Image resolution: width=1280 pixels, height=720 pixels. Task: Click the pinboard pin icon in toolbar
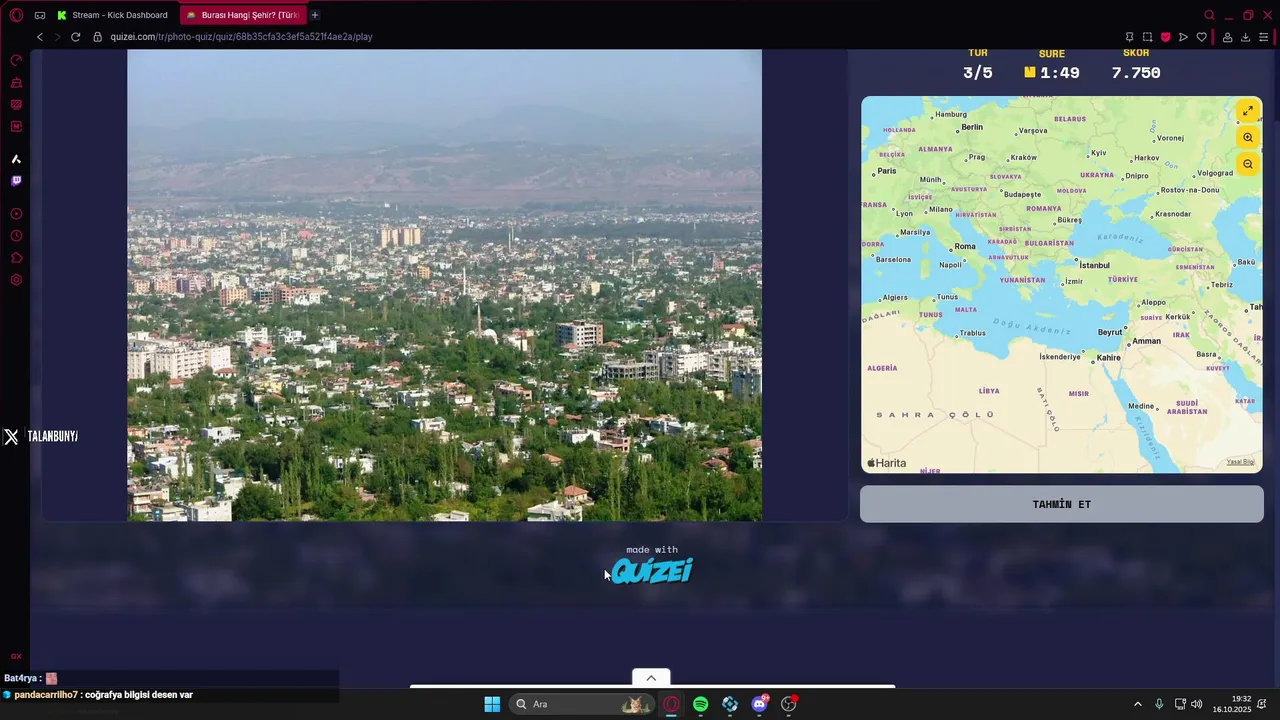(x=1129, y=37)
